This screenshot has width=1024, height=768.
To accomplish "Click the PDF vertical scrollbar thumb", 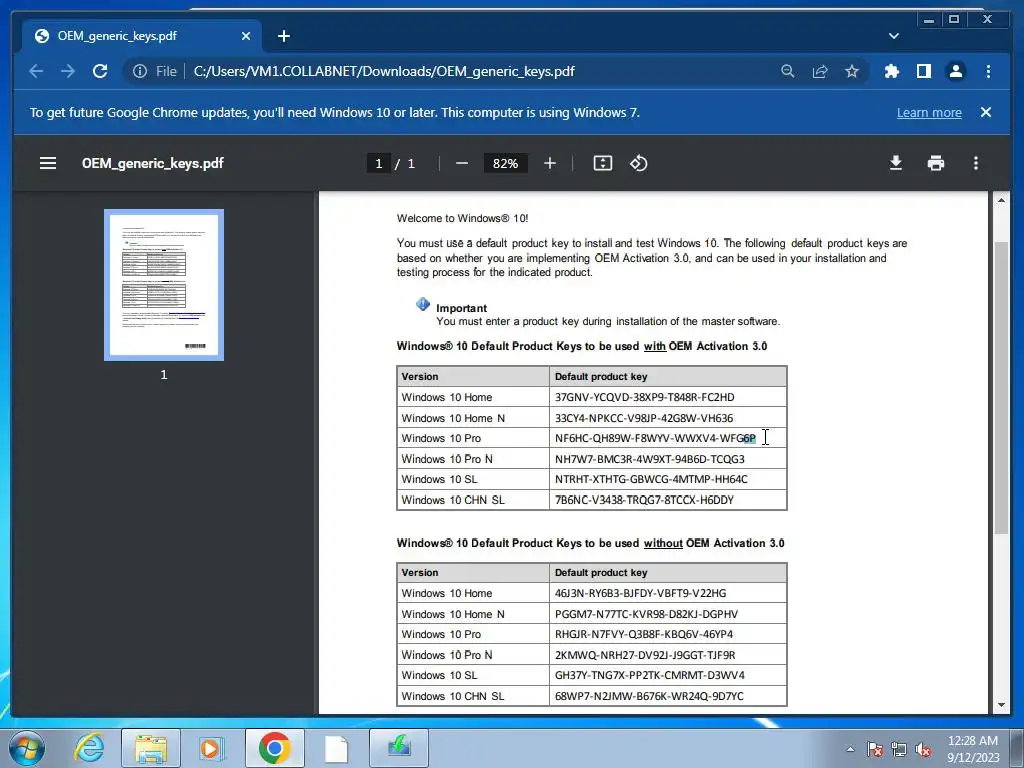I will click(1001, 388).
